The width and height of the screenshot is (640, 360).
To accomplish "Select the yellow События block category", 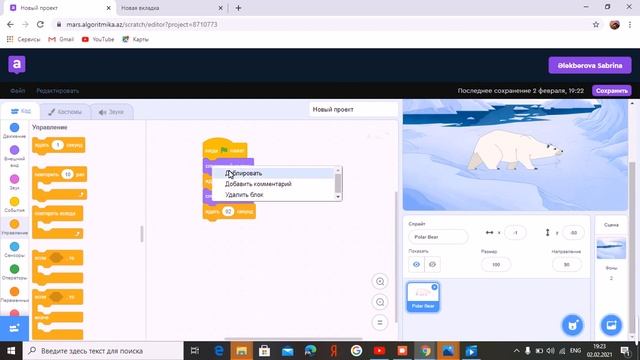I will pyautogui.click(x=14, y=204).
